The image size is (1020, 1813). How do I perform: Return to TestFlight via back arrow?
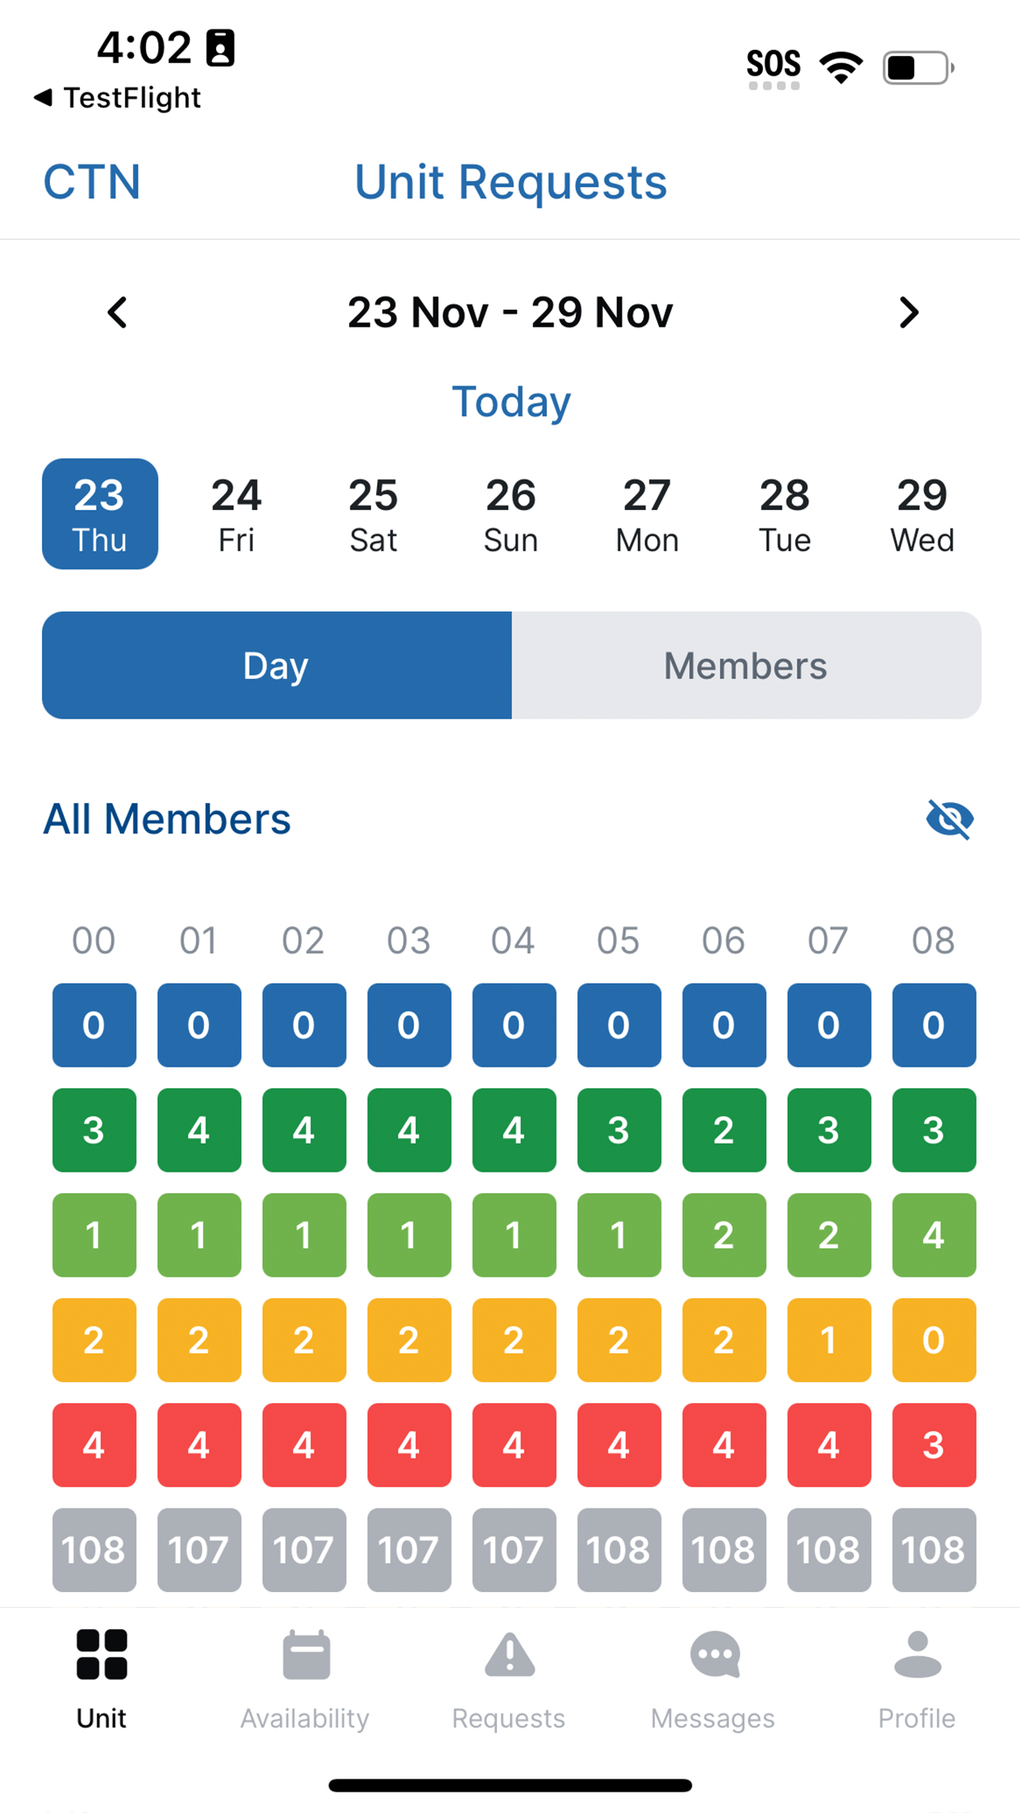click(x=44, y=97)
